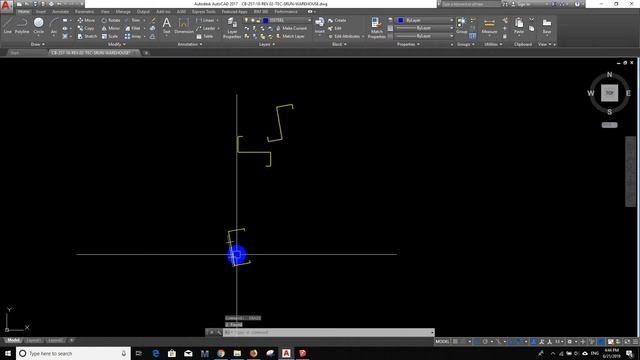Viewport: 640px width, 360px height.
Task: Toggle grid display in status bar
Action: [x=455, y=342]
